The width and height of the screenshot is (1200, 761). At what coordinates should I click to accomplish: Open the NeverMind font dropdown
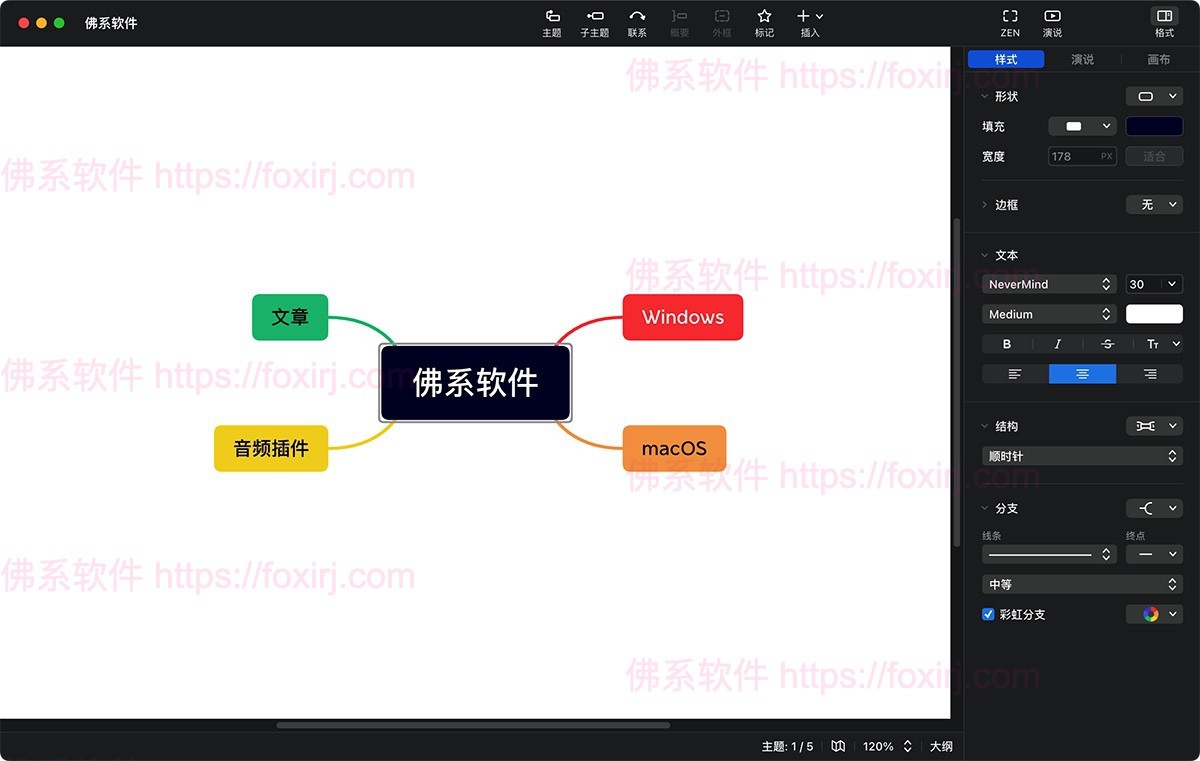[x=1049, y=284]
